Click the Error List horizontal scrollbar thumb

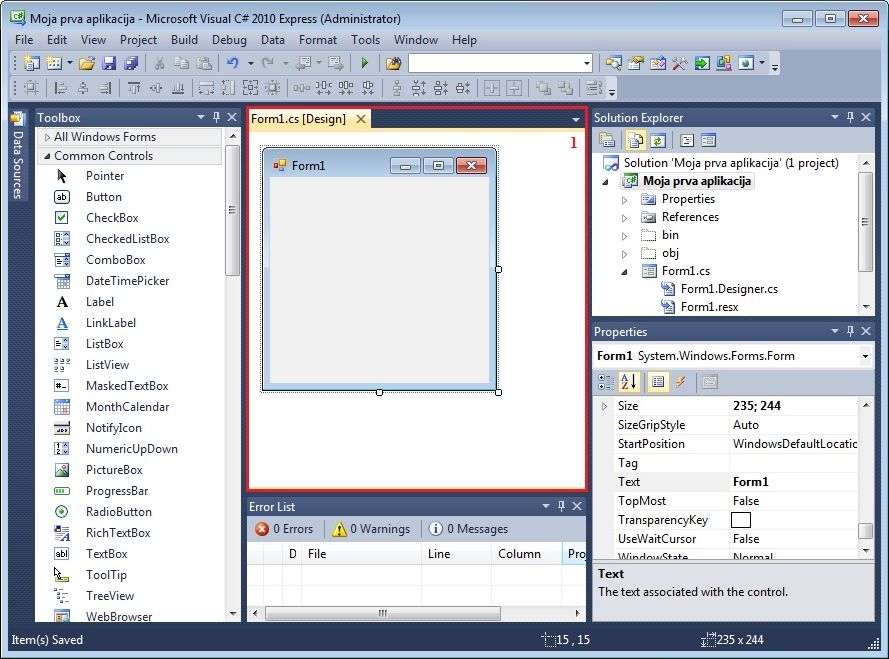pyautogui.click(x=383, y=613)
